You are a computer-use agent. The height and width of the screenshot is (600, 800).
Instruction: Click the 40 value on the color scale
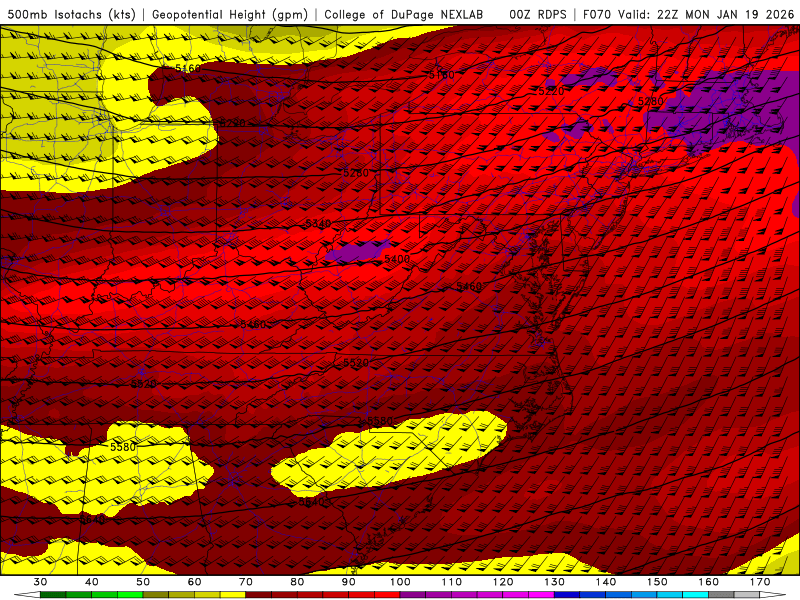(91, 582)
